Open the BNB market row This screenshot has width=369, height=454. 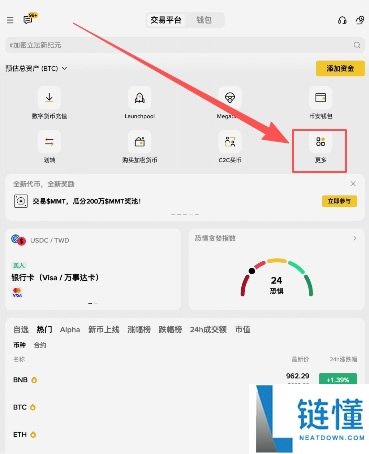pyautogui.click(x=185, y=380)
